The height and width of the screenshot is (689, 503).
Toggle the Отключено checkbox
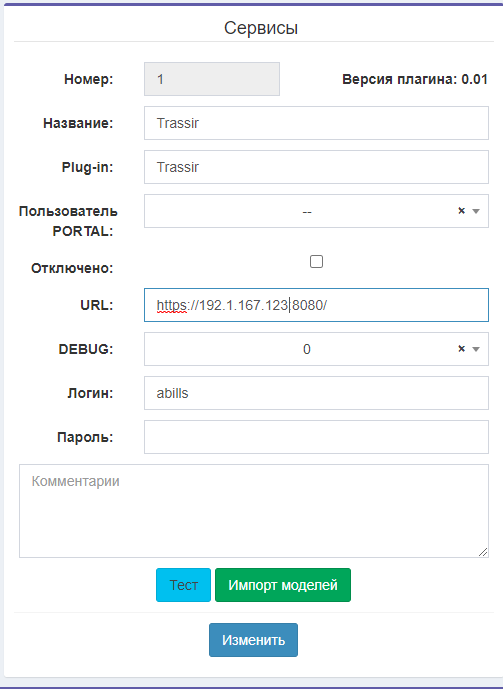[316, 261]
